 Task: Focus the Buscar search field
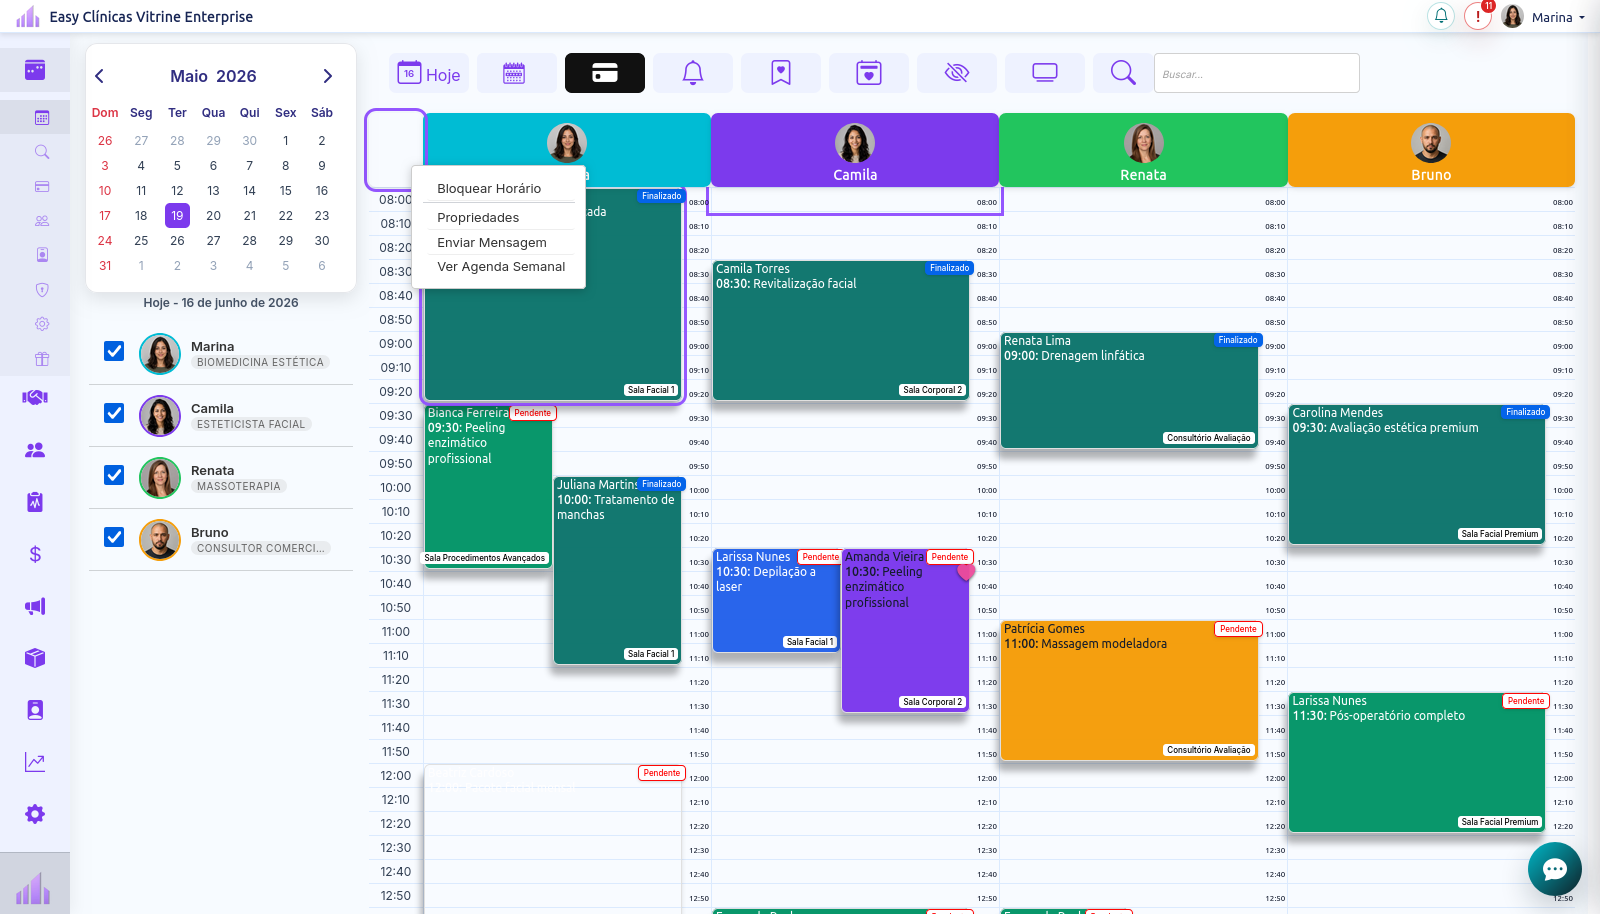point(1257,73)
